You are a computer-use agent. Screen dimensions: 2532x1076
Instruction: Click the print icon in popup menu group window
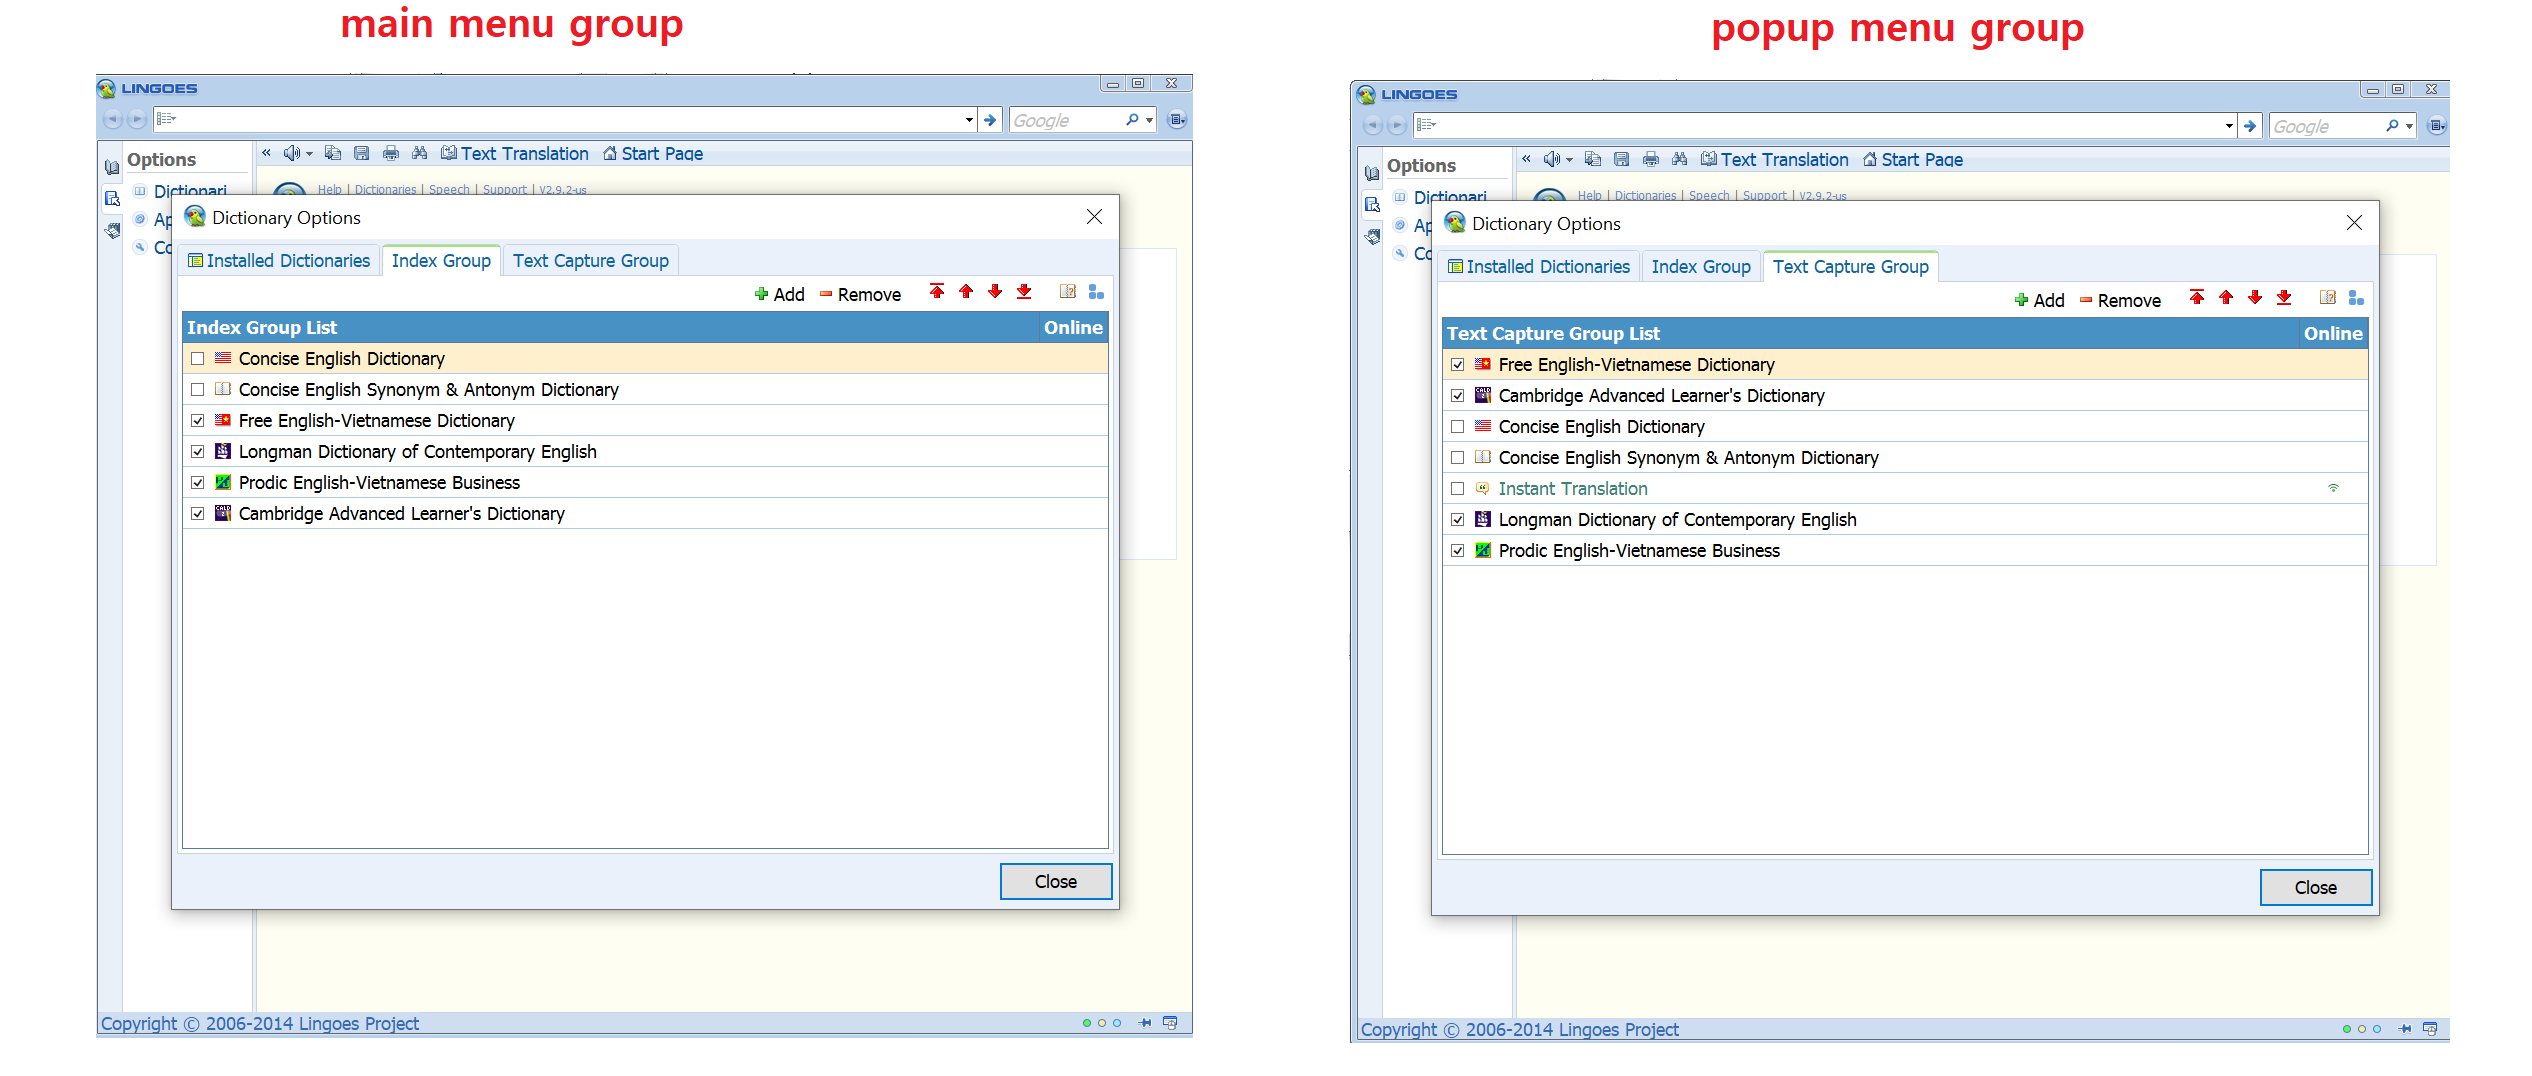coord(1651,159)
